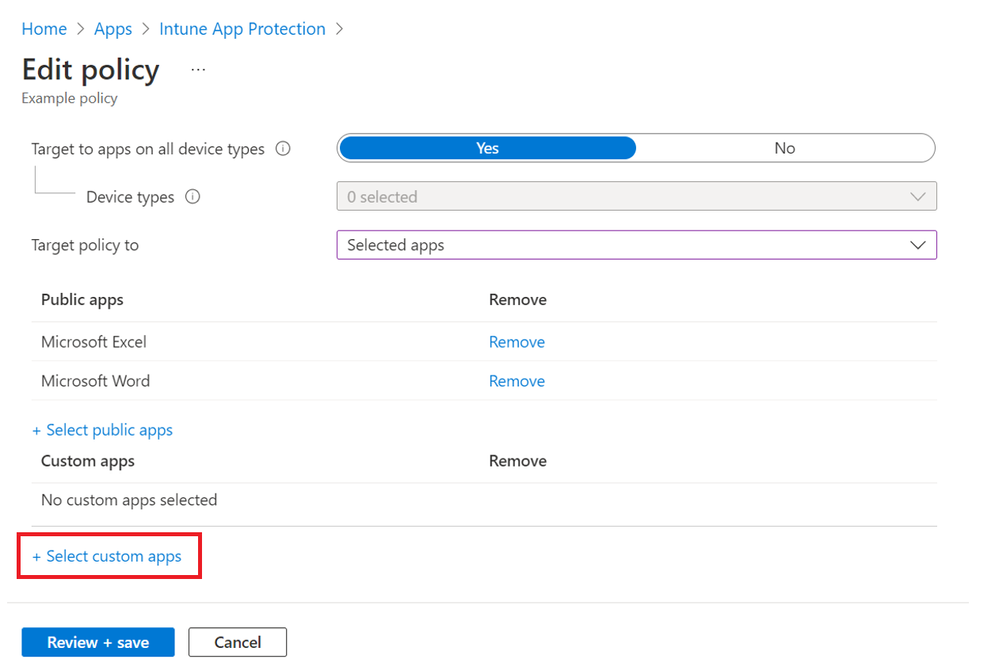Go to Home breadcrumb
Viewport: 999px width, 670px height.
coord(44,29)
